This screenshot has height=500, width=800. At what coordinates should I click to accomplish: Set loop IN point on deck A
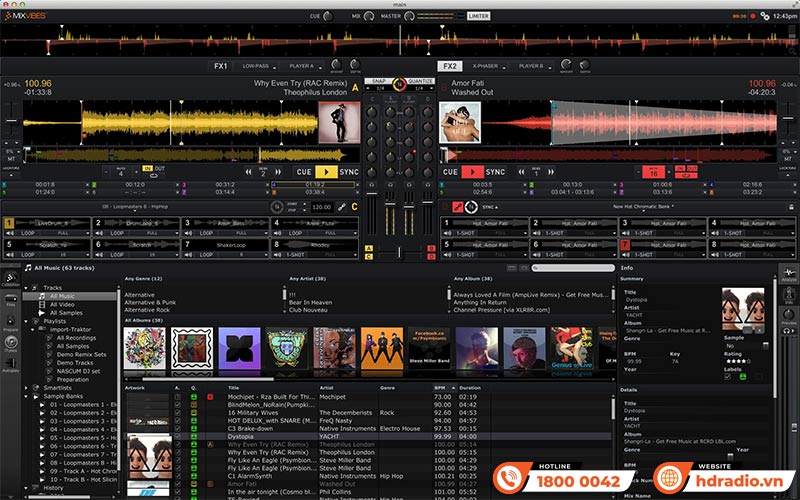[x=147, y=168]
